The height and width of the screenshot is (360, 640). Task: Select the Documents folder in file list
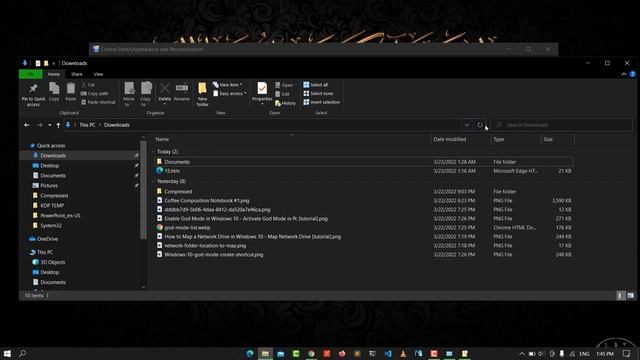(x=363, y=162)
